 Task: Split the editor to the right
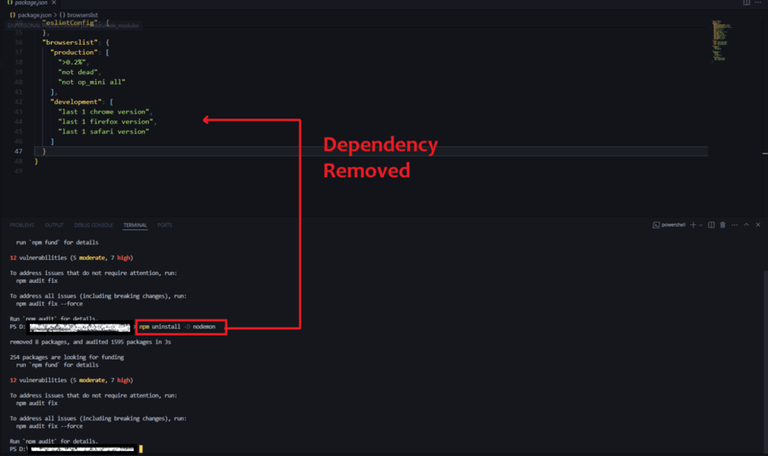746,3
